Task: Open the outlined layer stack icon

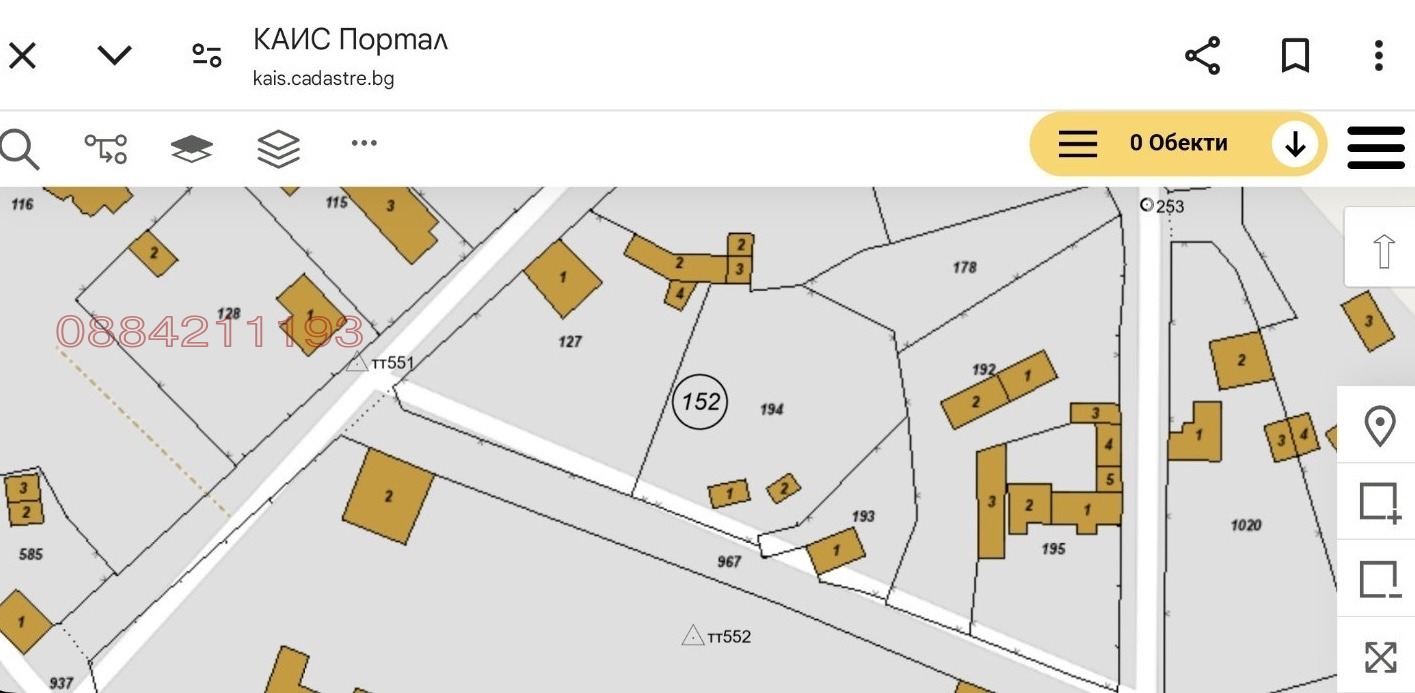Action: [278, 149]
